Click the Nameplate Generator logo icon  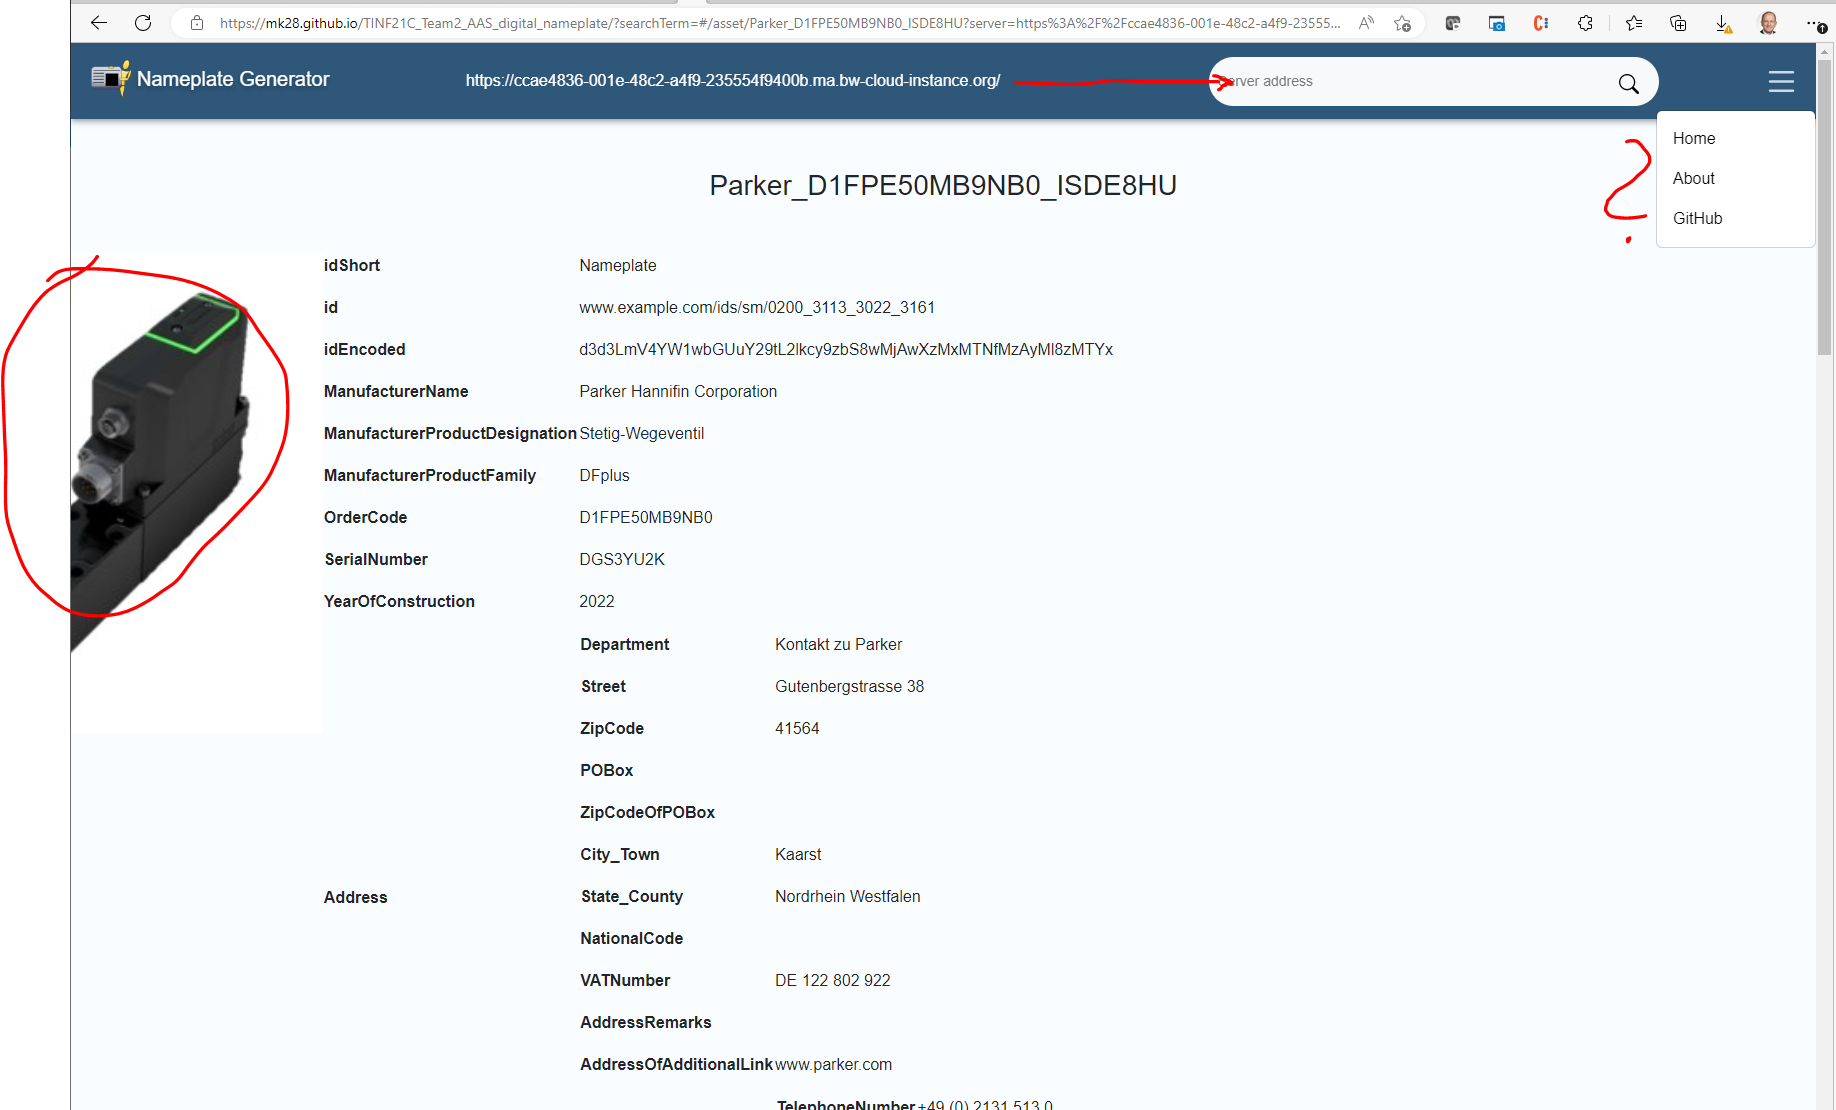110,78
